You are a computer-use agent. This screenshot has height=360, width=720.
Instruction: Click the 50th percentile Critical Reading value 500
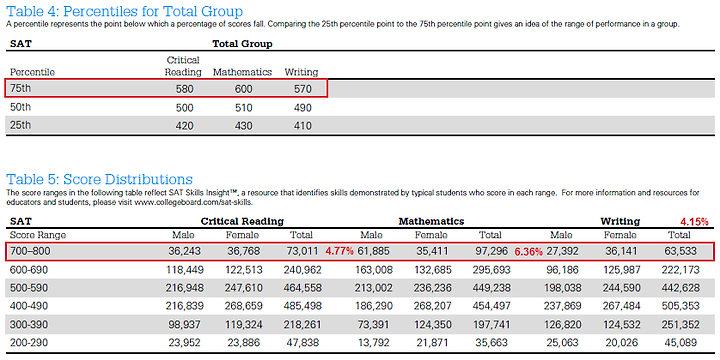tap(185, 107)
